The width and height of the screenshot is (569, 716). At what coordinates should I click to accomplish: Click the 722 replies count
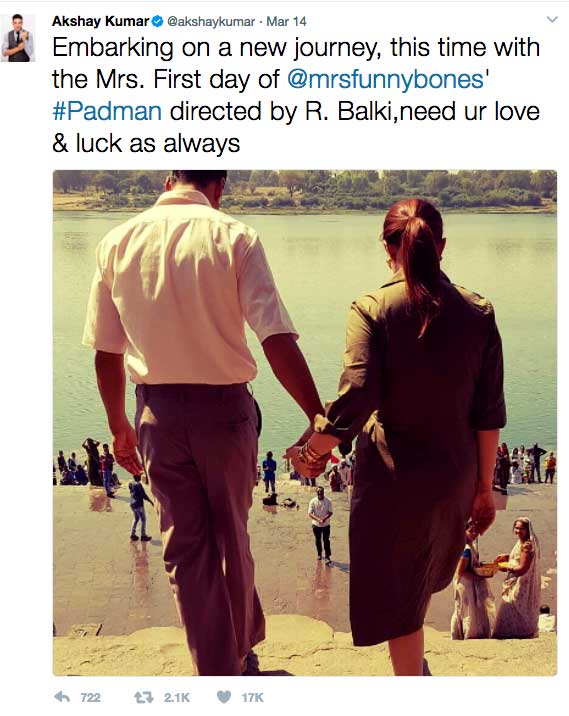tap(90, 698)
